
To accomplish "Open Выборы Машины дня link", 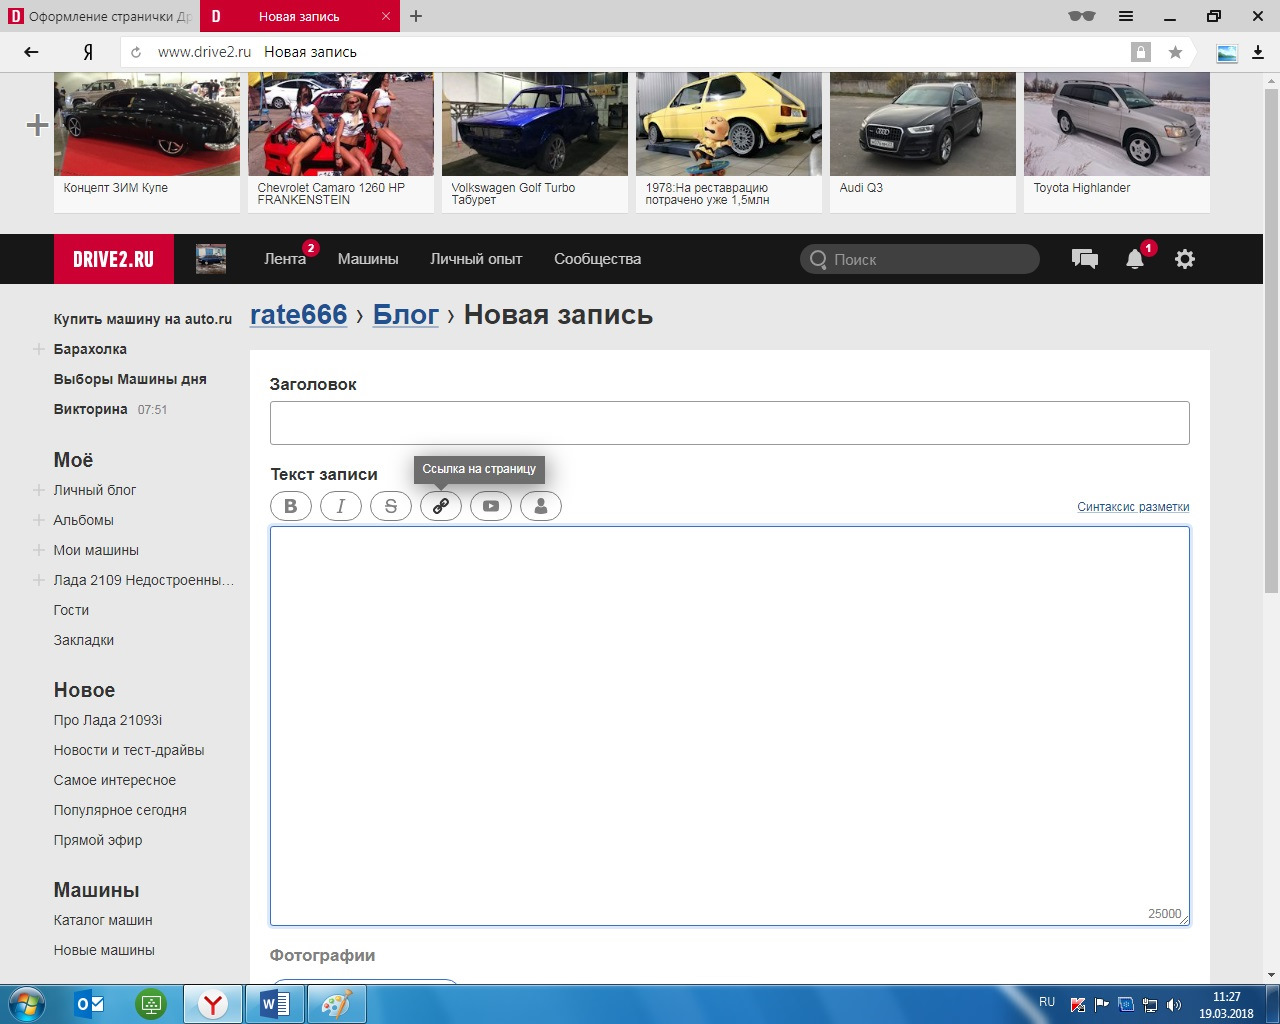I will pyautogui.click(x=130, y=379).
